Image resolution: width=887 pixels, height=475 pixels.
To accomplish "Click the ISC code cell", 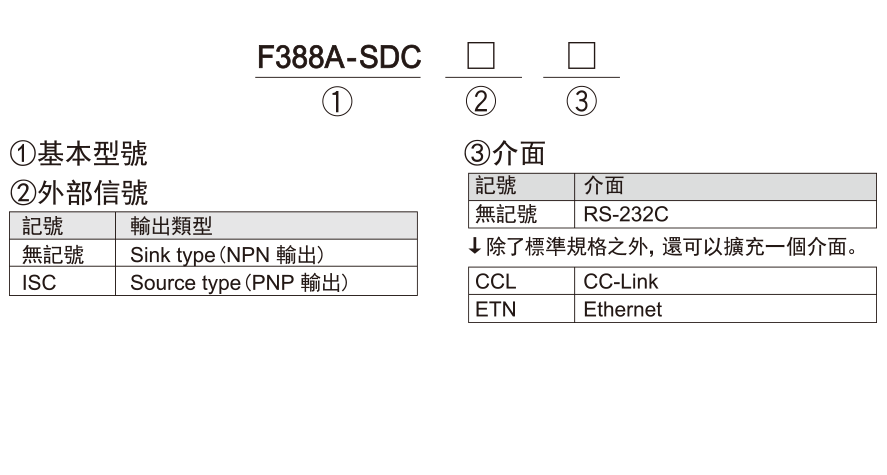I will pos(63,281).
